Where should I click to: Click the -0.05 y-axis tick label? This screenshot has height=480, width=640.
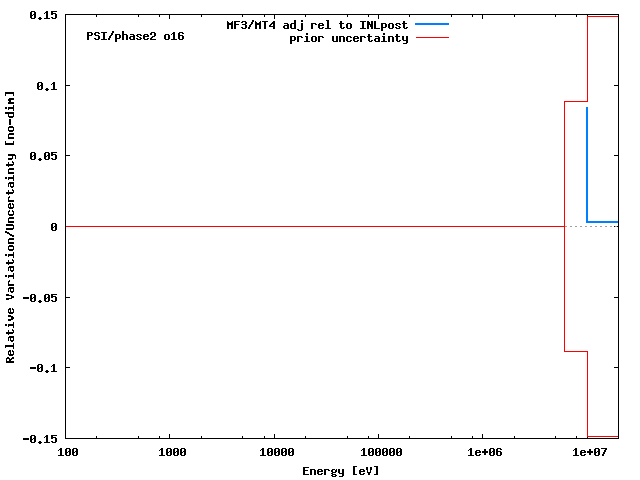point(39,297)
